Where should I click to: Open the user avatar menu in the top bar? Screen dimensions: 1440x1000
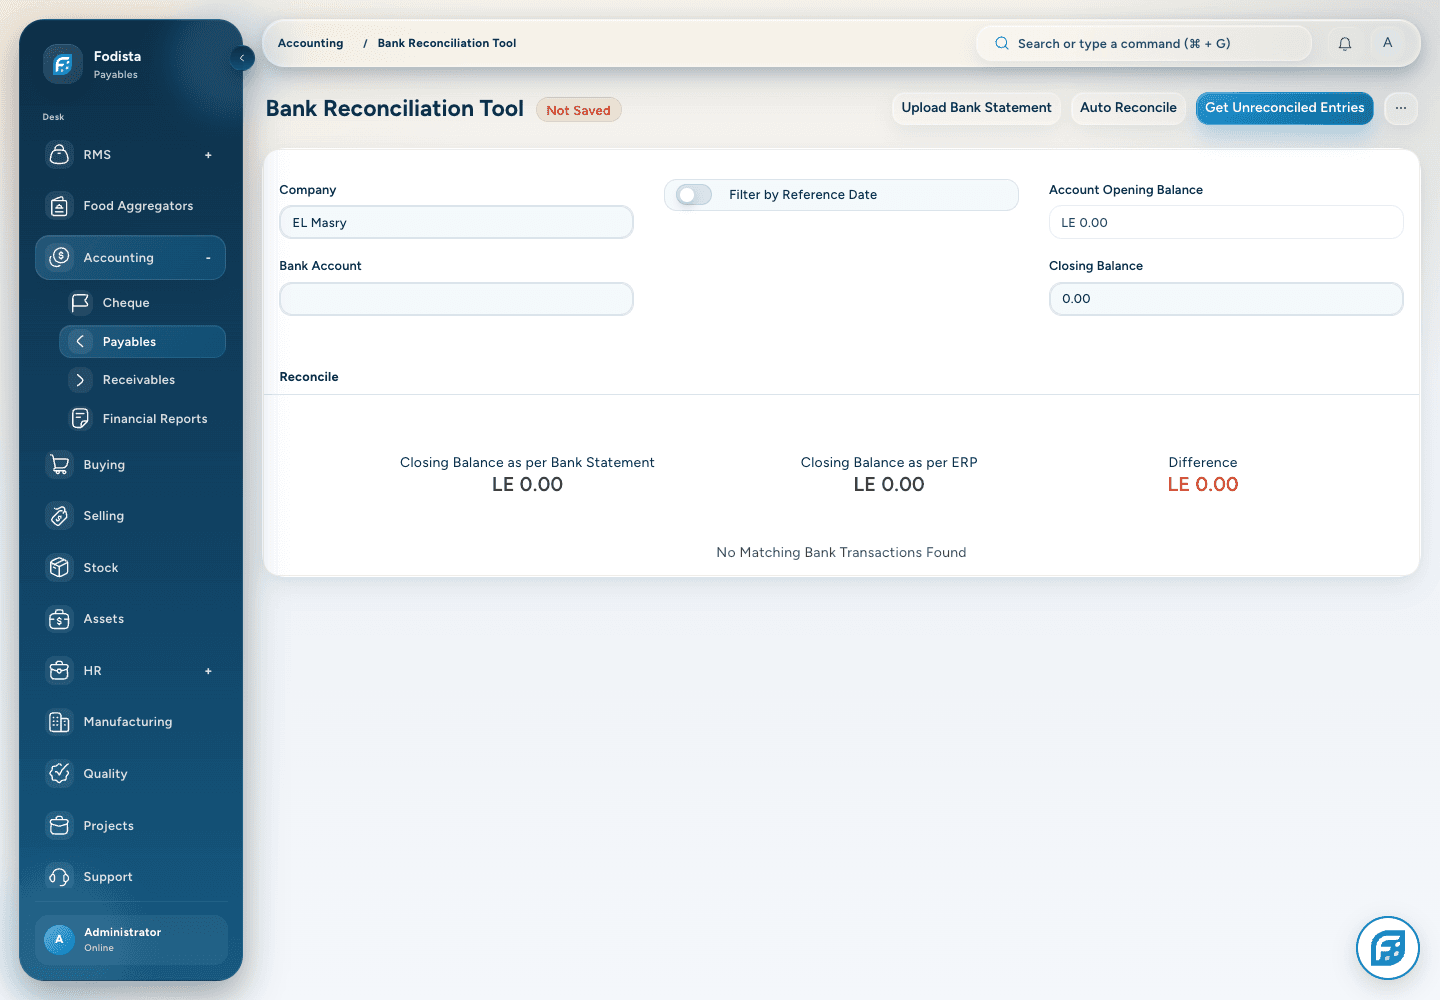click(x=1388, y=43)
